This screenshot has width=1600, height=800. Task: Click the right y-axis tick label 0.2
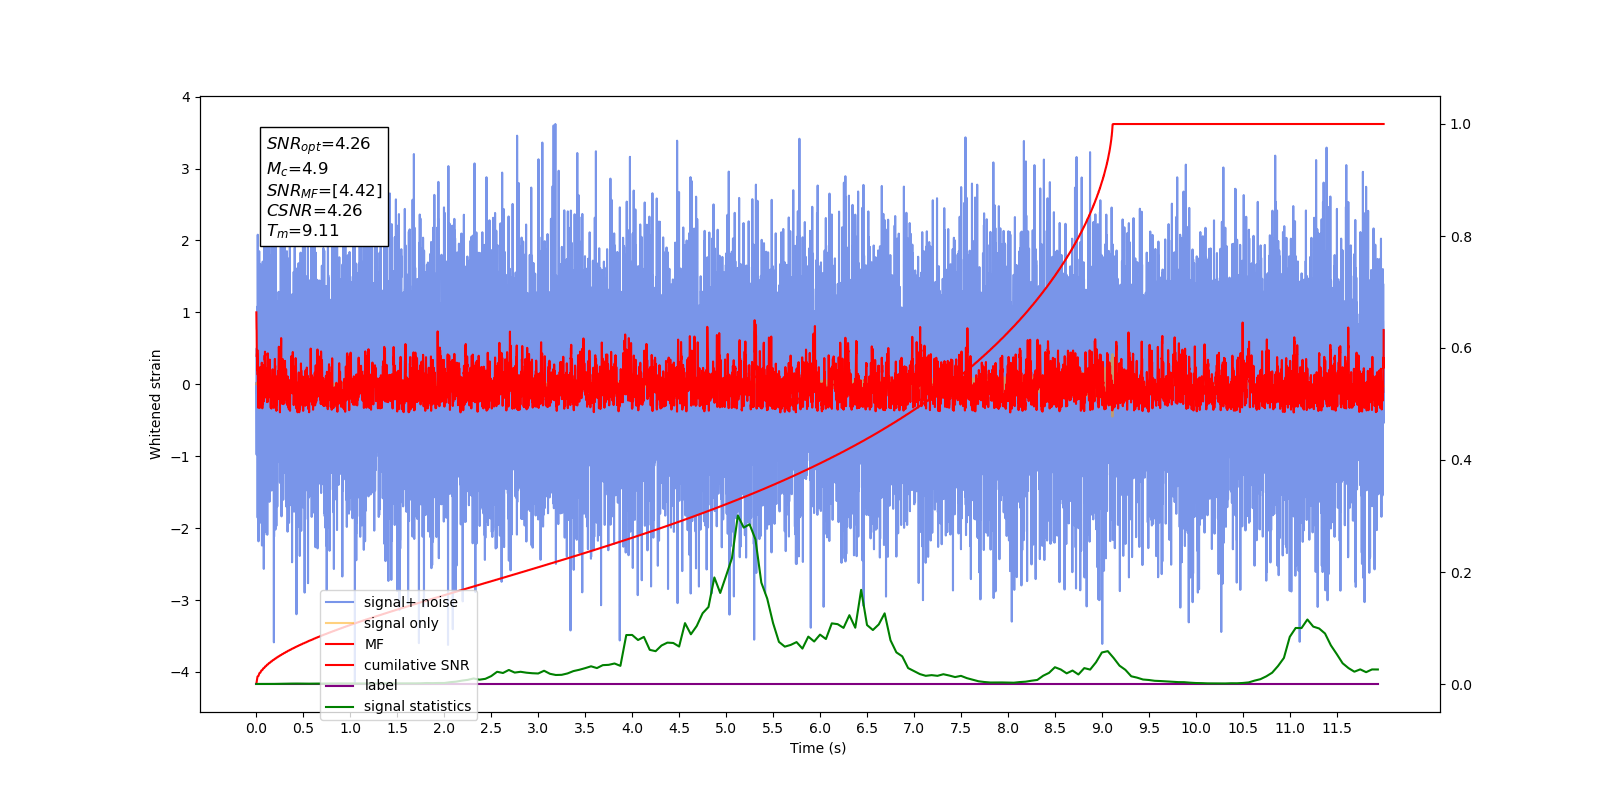(x=1461, y=573)
